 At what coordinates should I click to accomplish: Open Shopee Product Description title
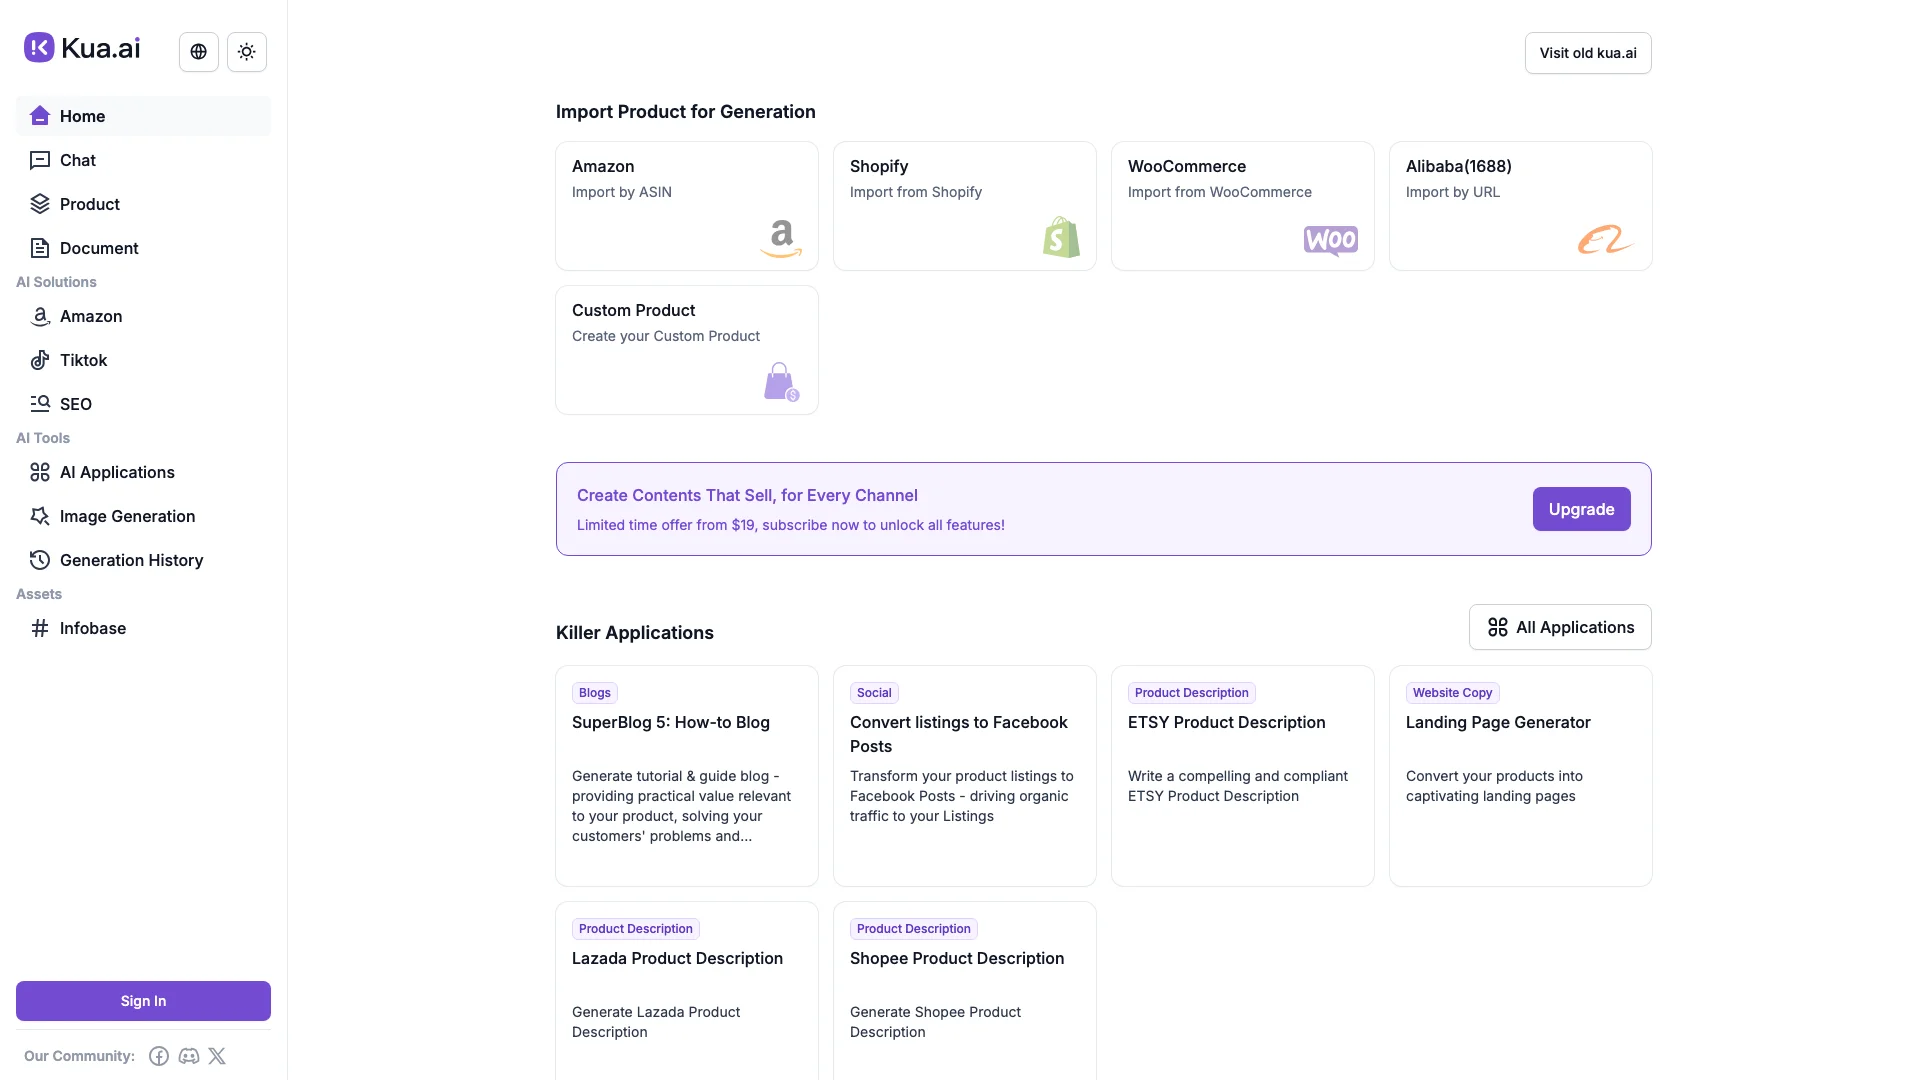coord(957,958)
